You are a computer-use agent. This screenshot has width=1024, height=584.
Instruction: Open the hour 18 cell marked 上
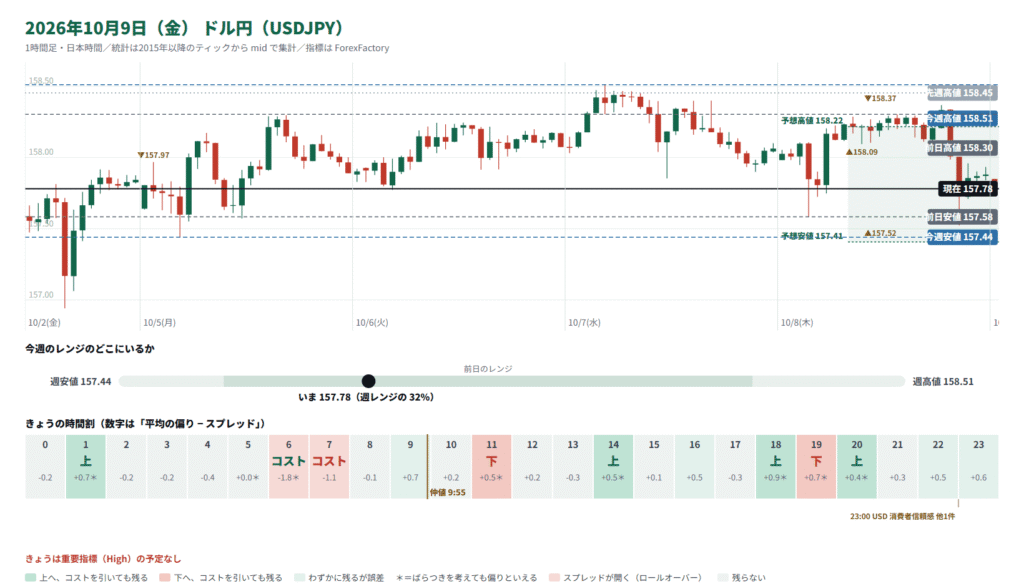[x=776, y=466]
